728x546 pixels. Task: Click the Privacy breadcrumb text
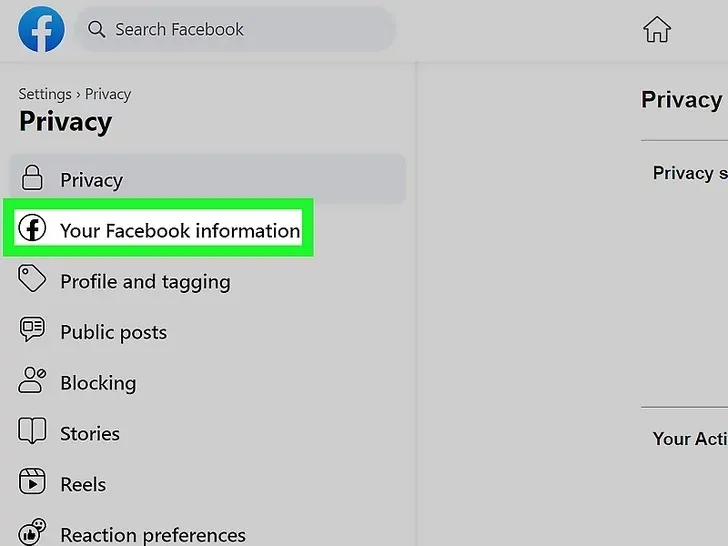(108, 94)
